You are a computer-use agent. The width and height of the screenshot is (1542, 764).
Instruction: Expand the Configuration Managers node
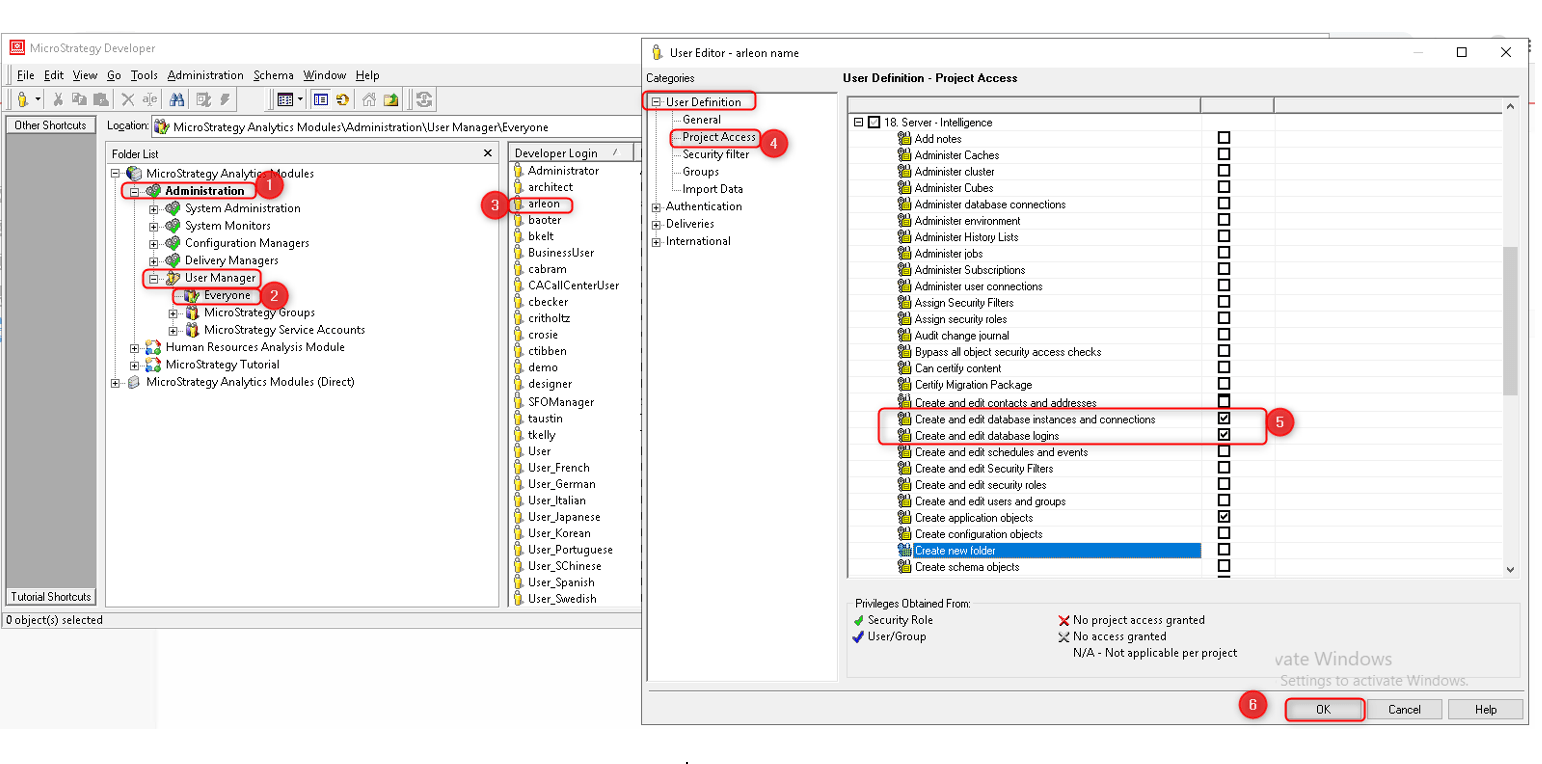[x=154, y=244]
